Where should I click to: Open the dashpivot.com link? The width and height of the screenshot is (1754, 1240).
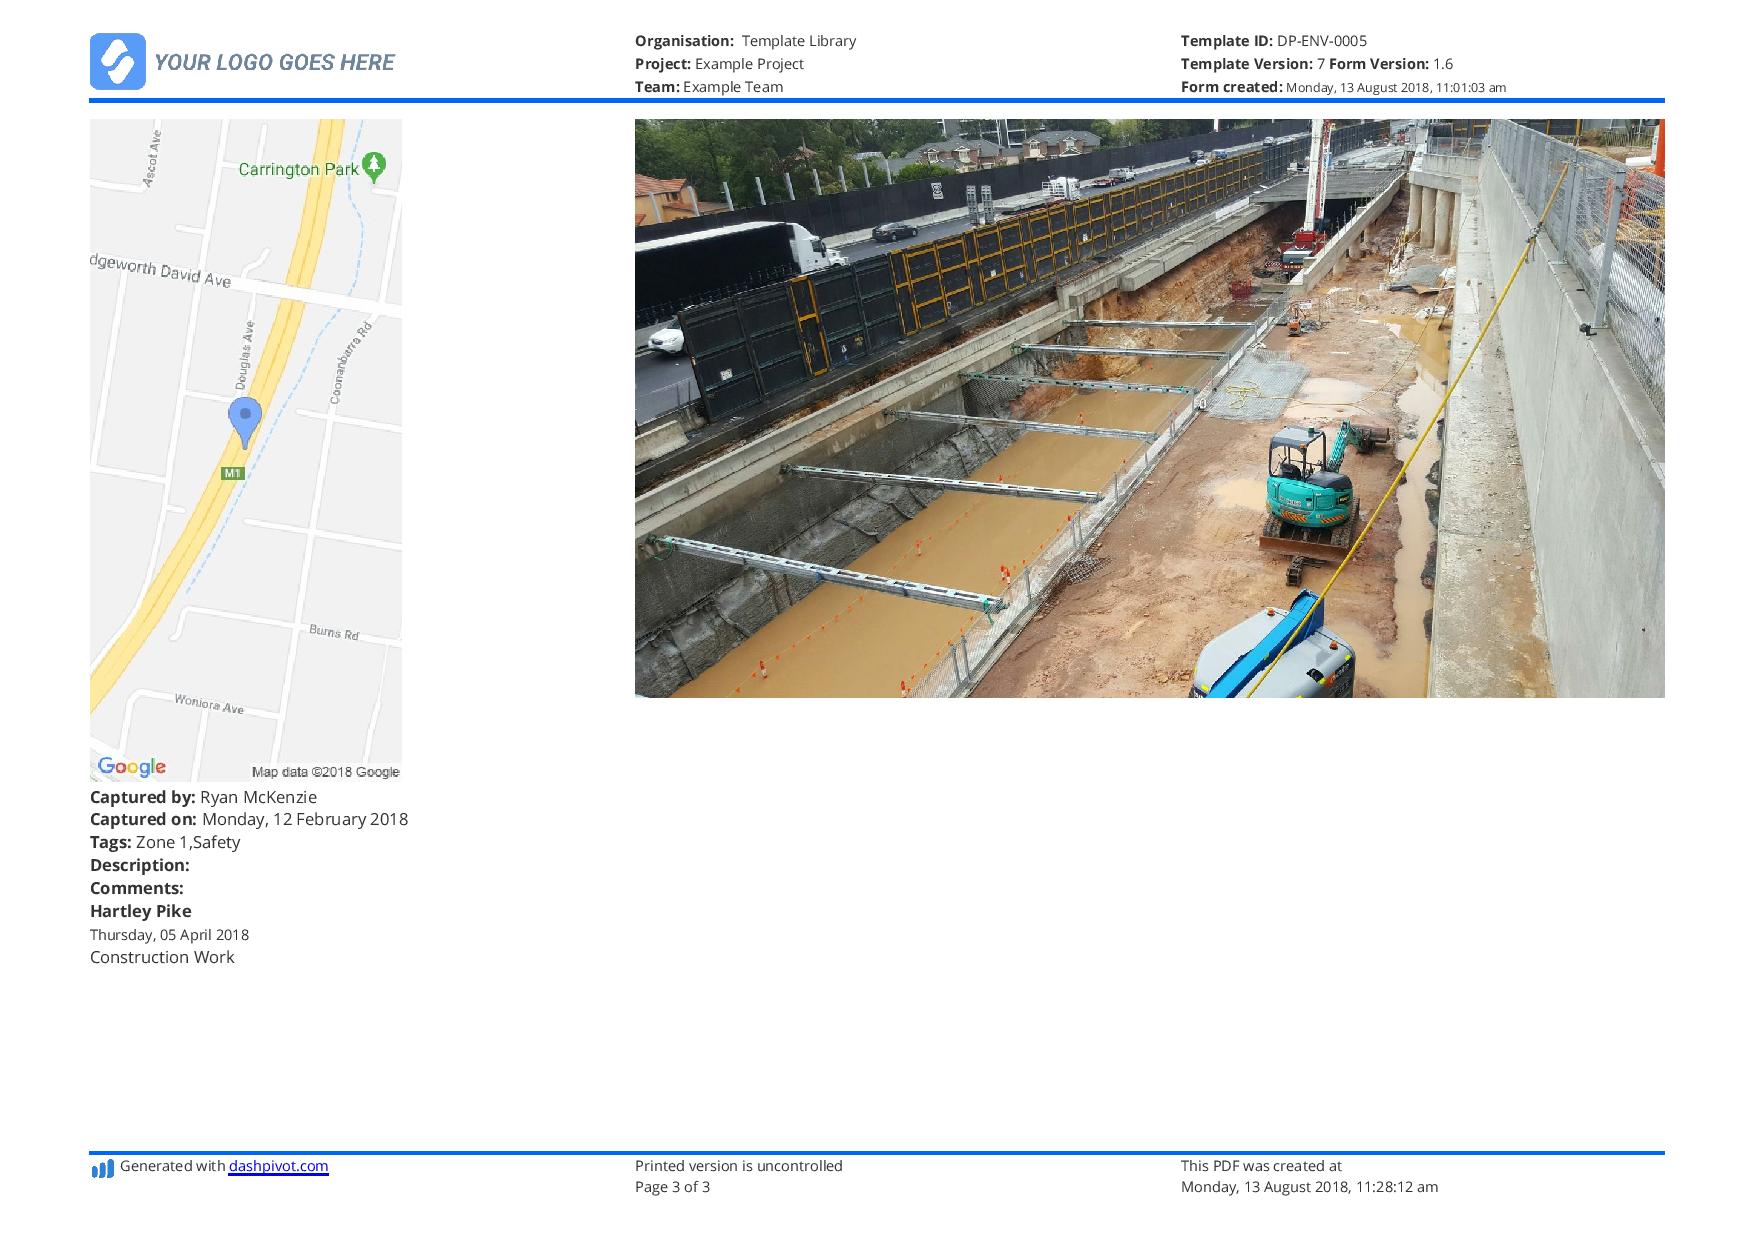[278, 1166]
